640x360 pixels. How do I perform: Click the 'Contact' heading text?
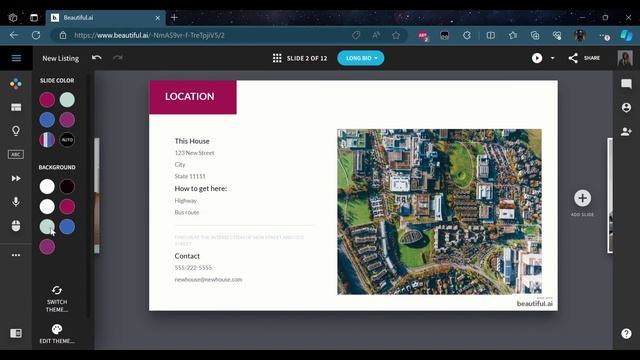(187, 256)
